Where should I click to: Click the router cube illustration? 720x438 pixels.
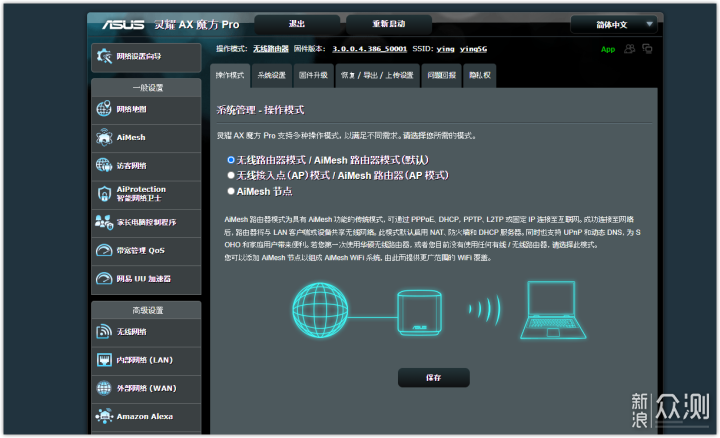coord(419,313)
